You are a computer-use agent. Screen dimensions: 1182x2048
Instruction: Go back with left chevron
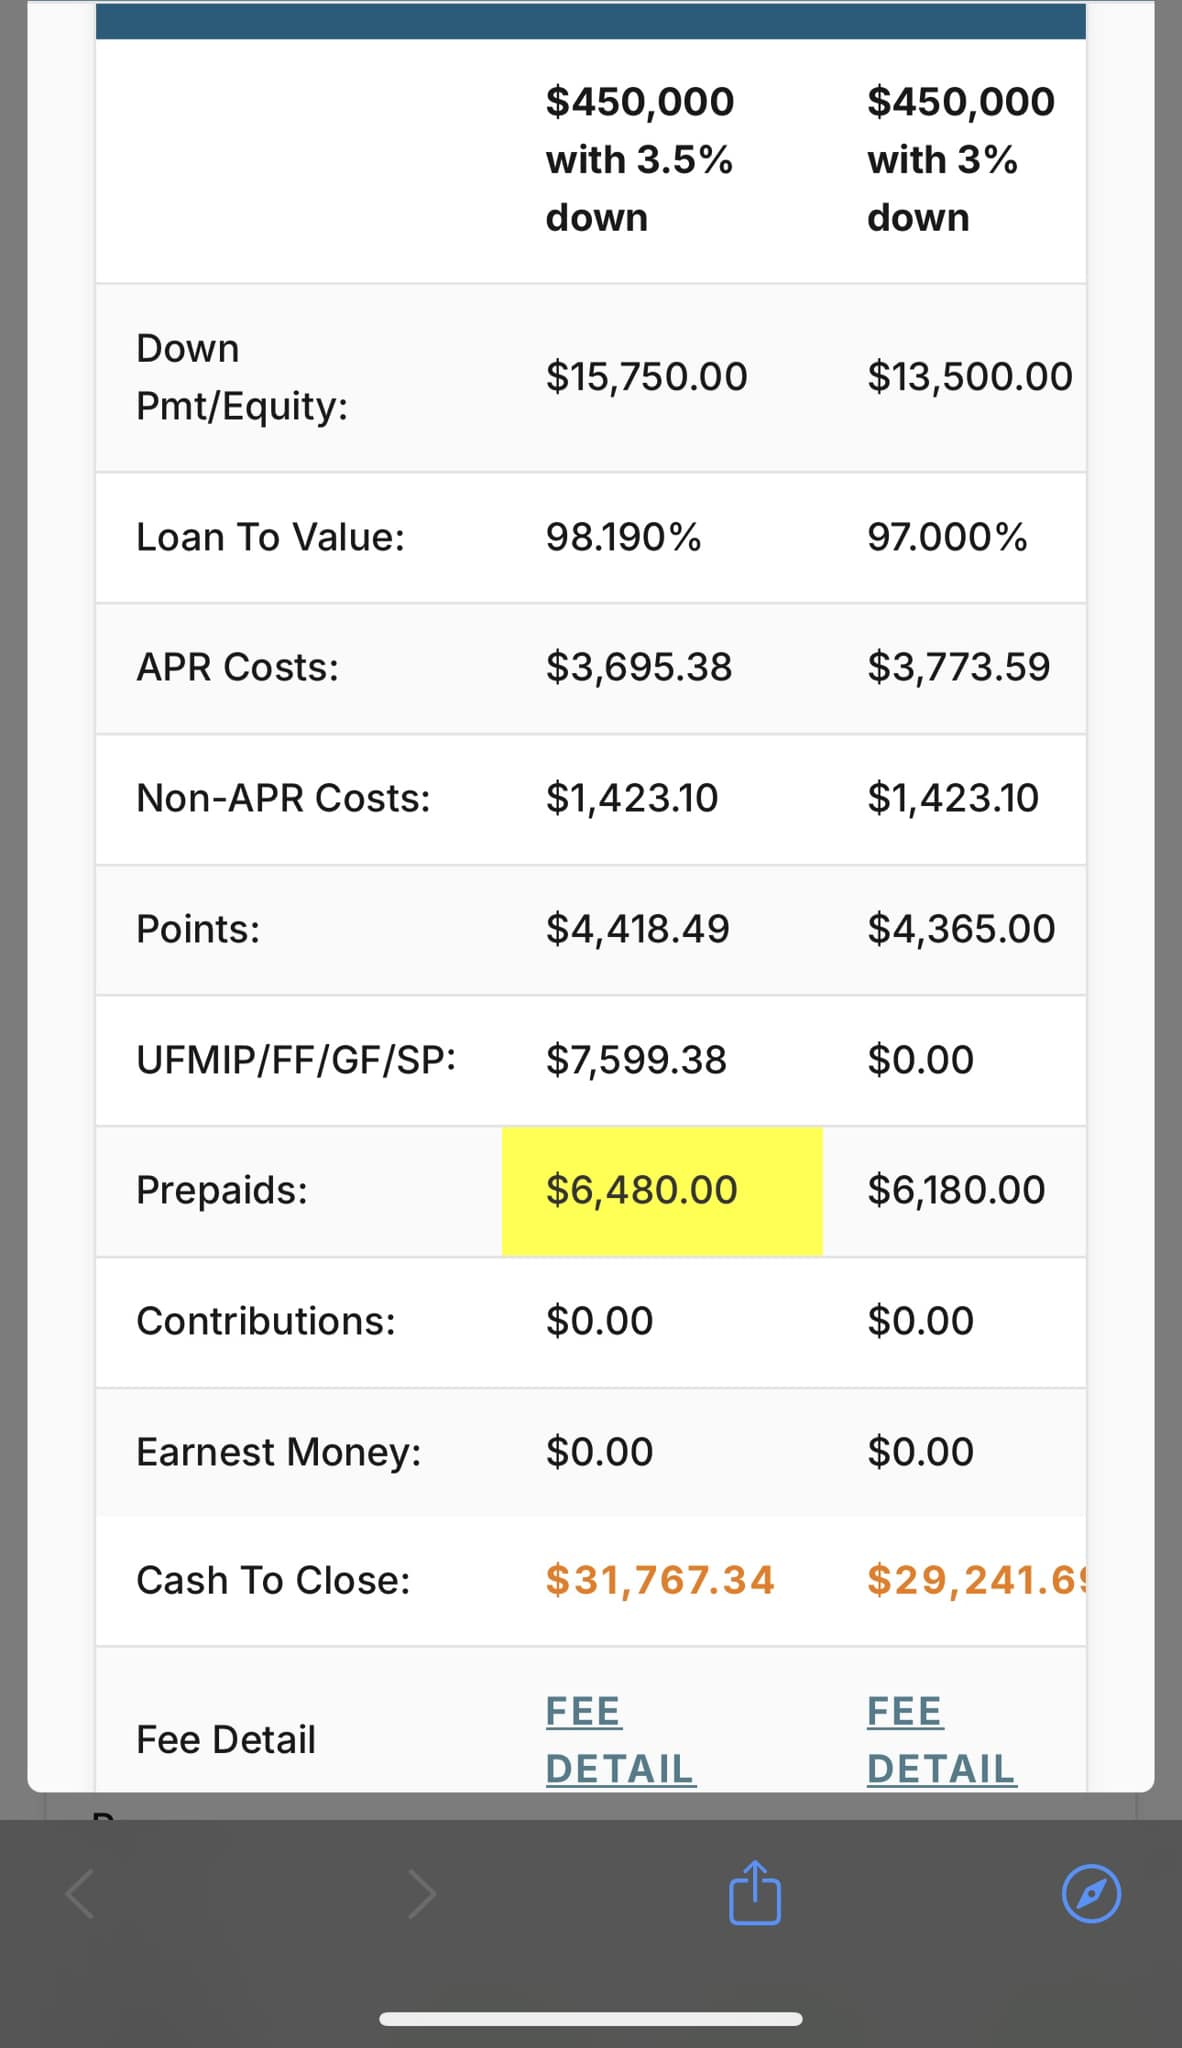(x=80, y=1894)
